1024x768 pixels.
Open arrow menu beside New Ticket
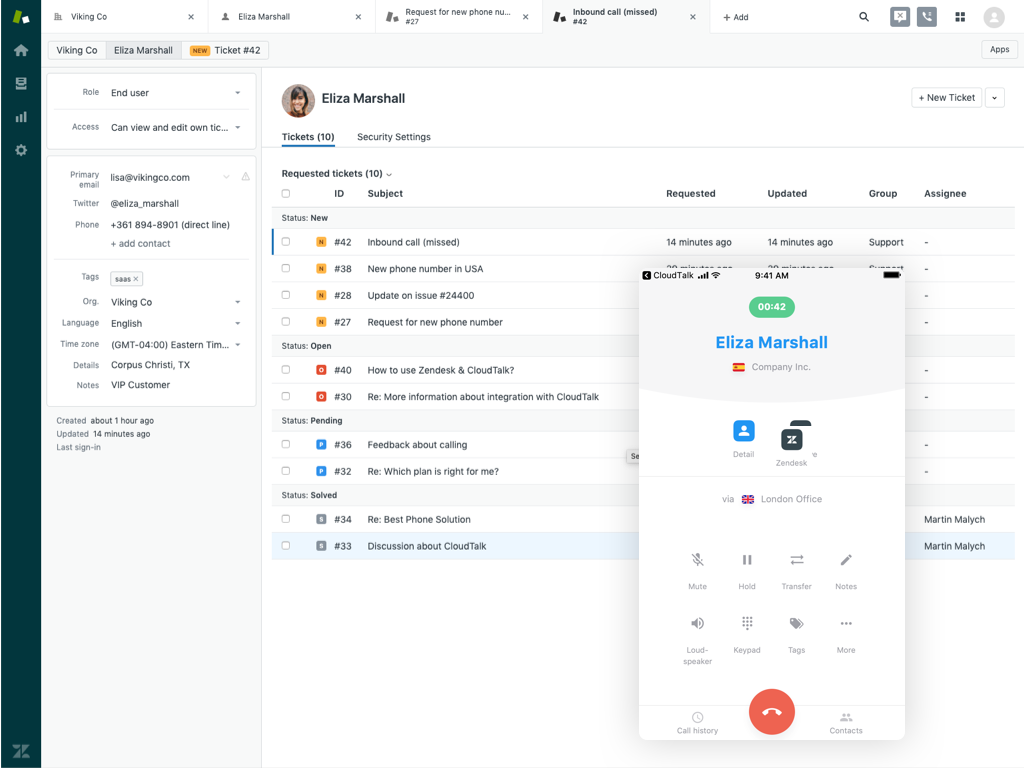(x=994, y=98)
